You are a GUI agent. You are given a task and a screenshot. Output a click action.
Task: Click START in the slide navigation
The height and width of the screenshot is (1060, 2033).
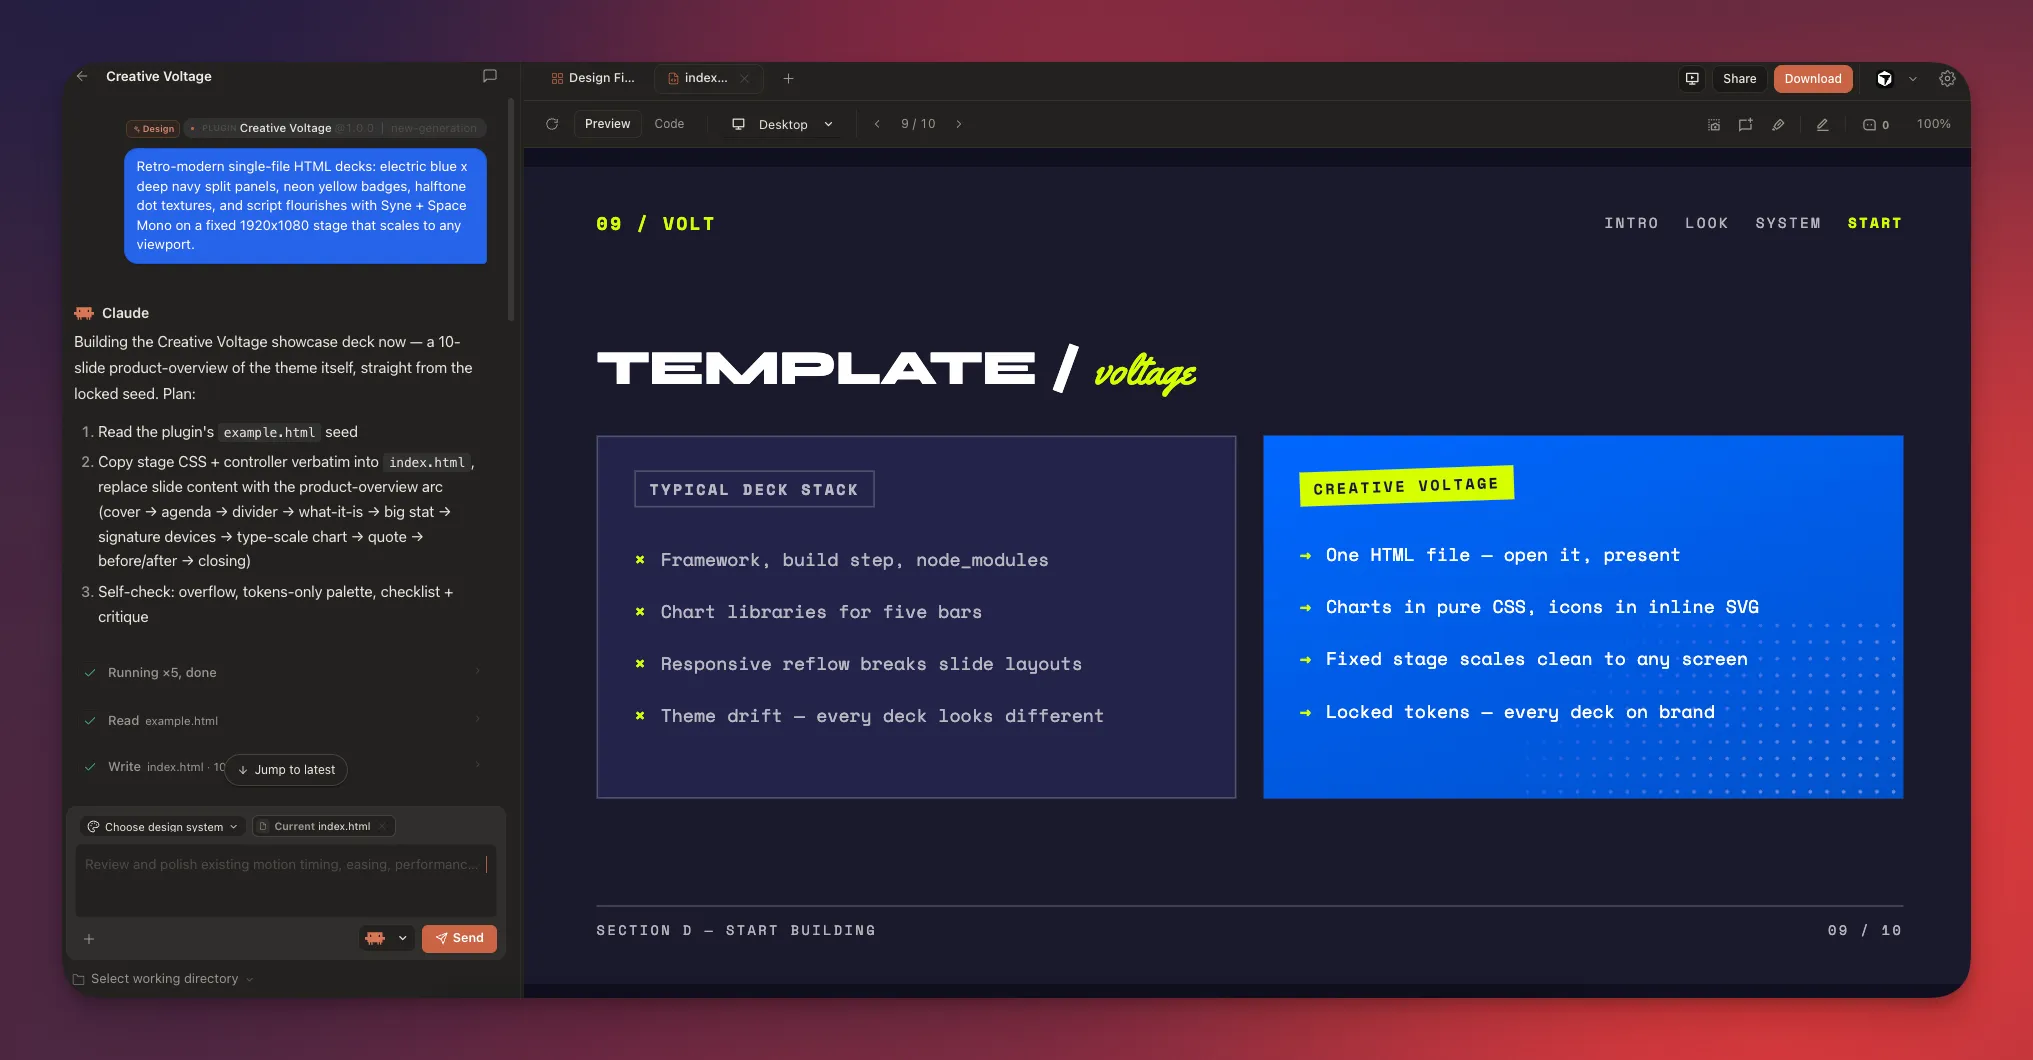click(1874, 223)
